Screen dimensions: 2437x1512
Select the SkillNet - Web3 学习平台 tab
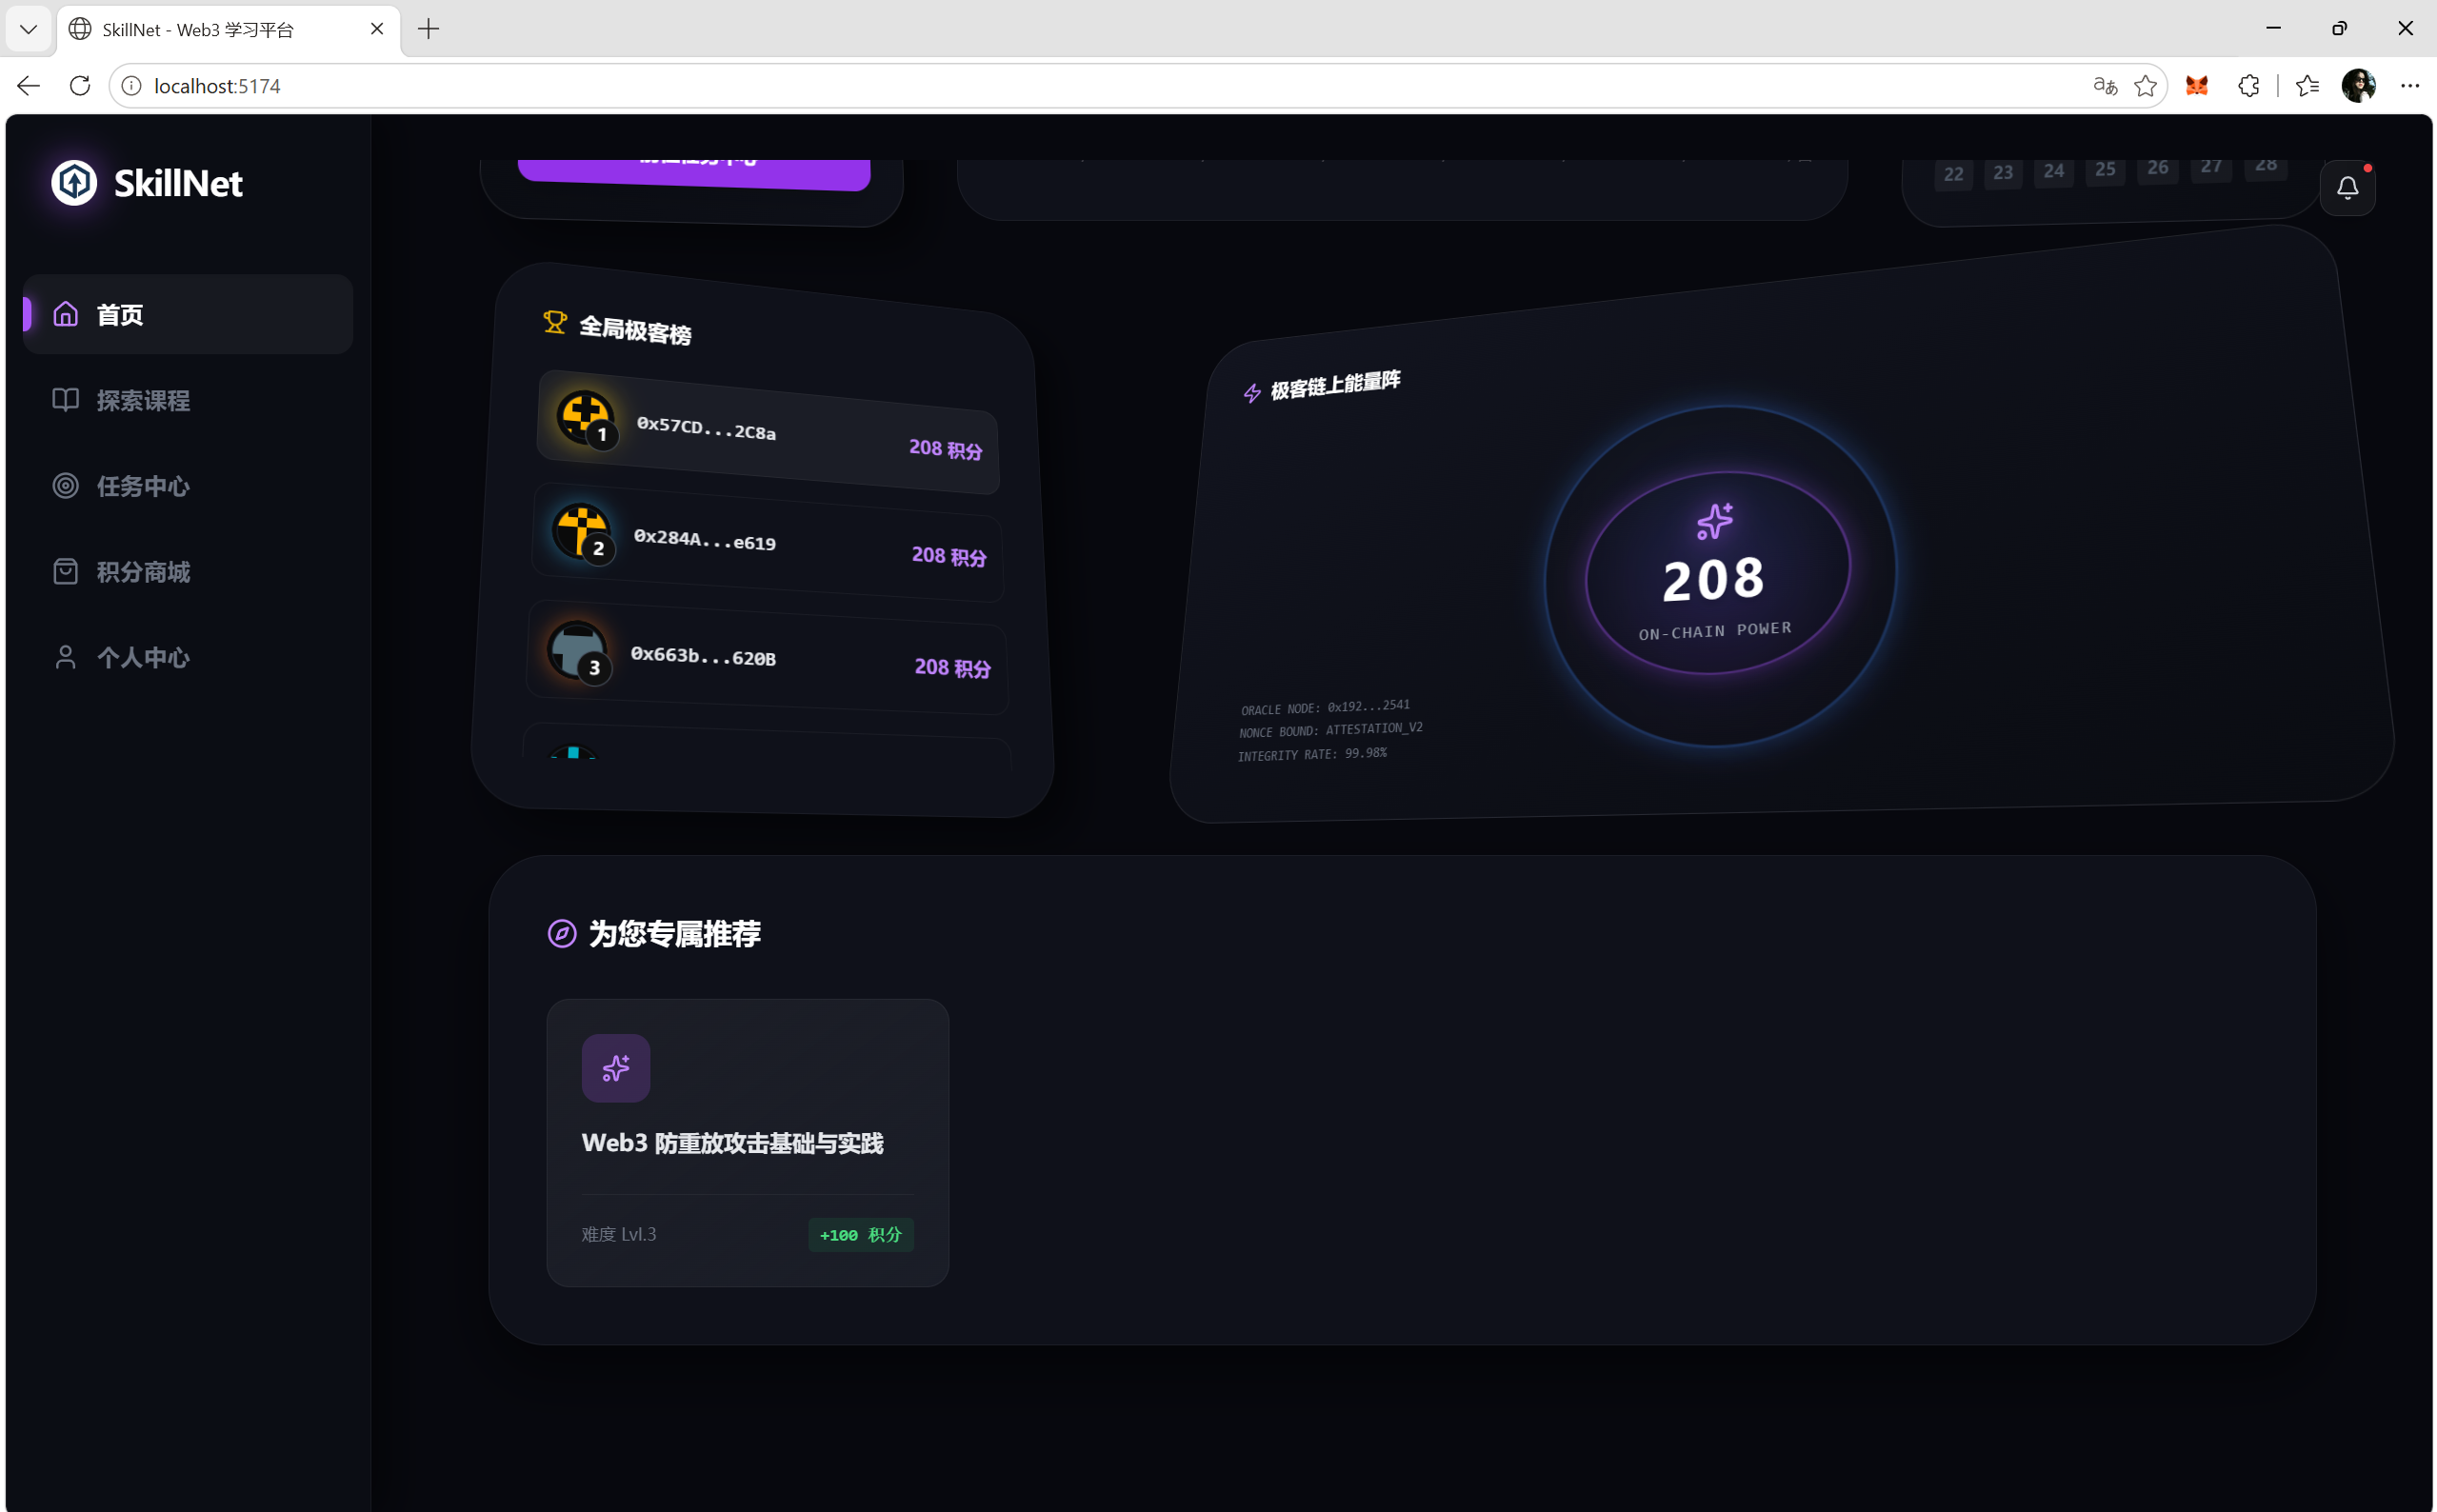click(x=229, y=30)
